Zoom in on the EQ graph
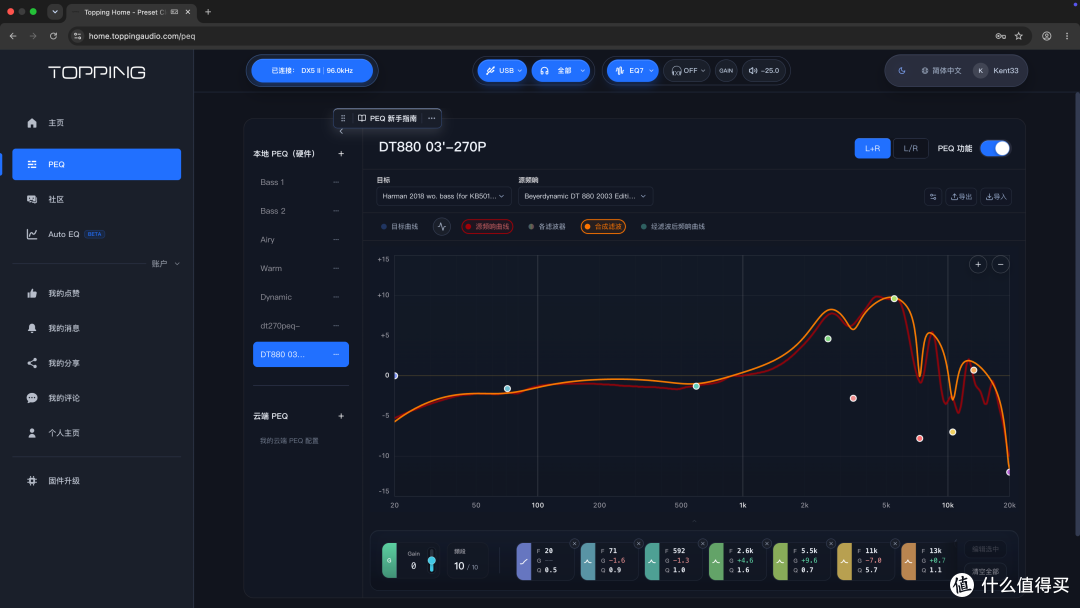The image size is (1080, 608). click(x=978, y=264)
